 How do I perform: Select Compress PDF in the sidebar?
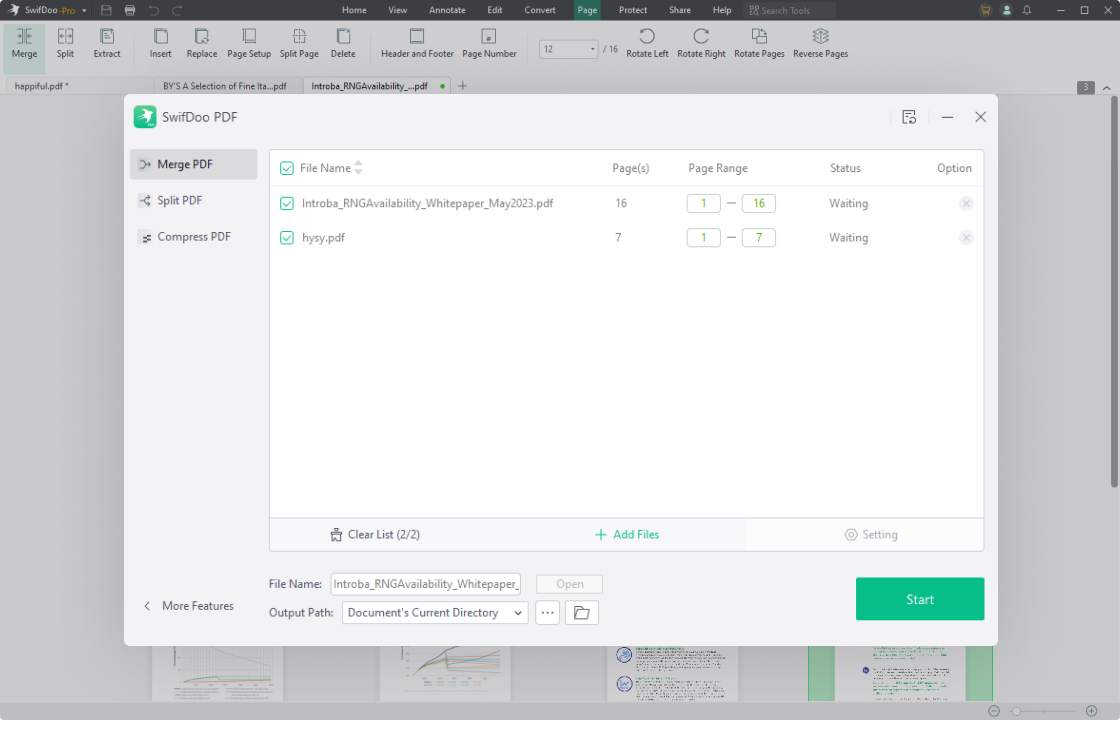click(x=194, y=237)
